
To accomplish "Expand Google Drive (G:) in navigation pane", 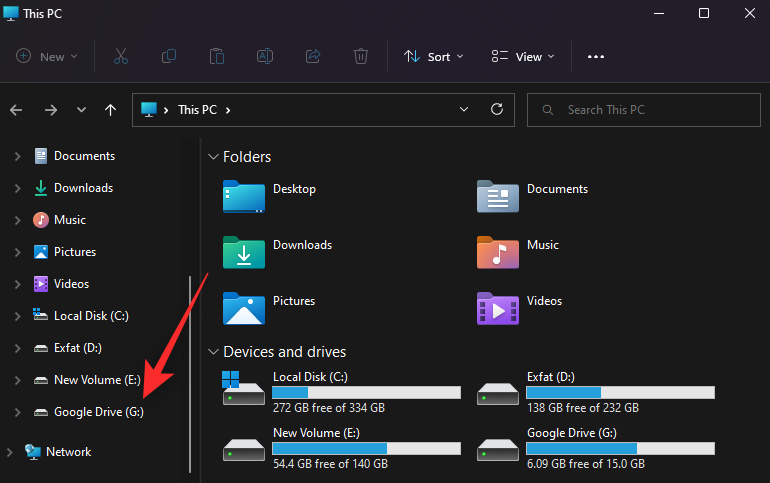I will pyautogui.click(x=18, y=412).
